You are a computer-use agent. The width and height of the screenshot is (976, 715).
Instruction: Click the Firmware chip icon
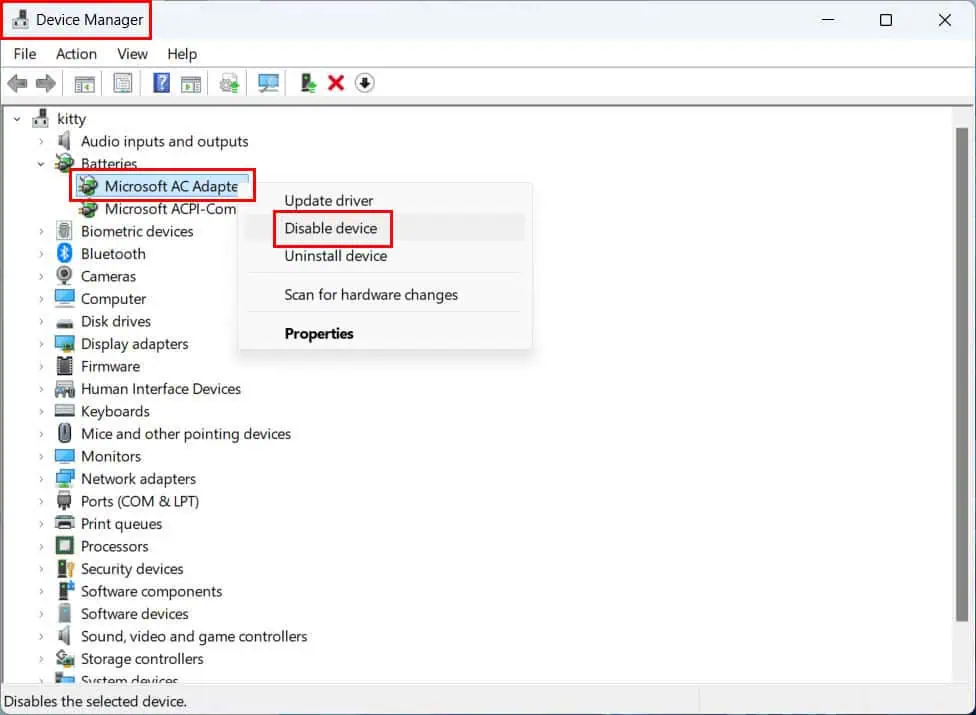pos(64,366)
